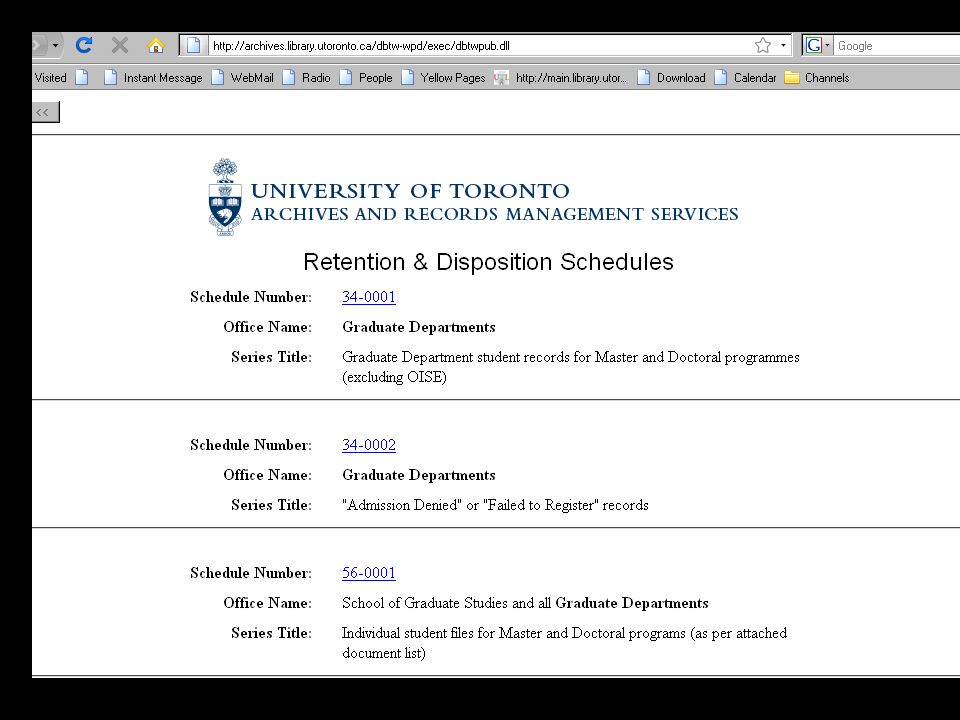Open the People bookmark

(x=366, y=78)
